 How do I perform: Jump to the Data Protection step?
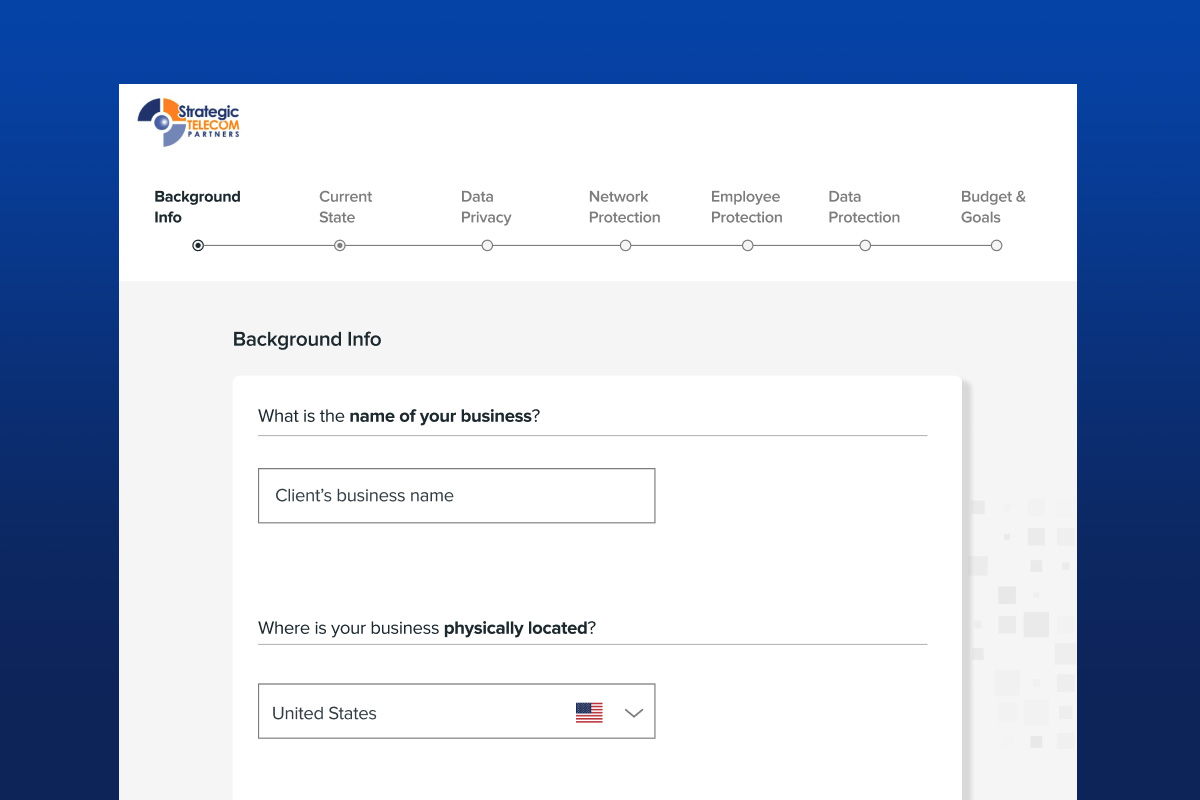[x=864, y=207]
